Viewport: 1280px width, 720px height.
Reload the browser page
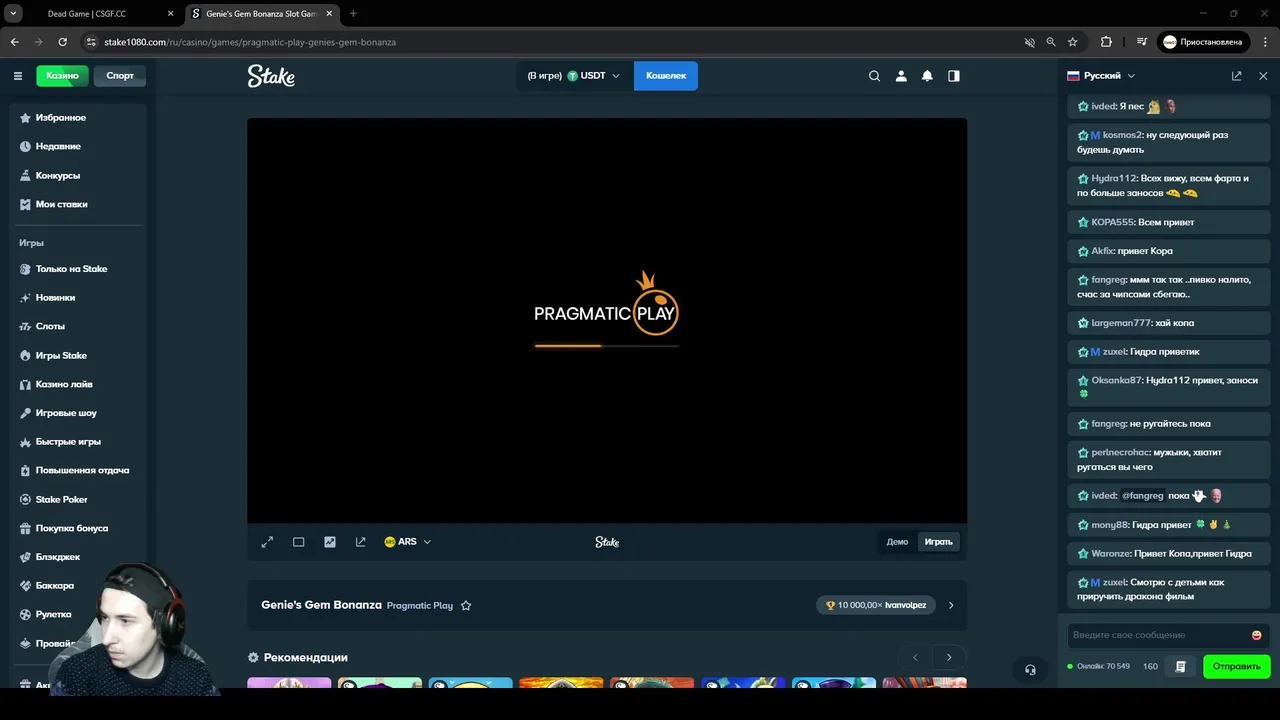pos(62,42)
